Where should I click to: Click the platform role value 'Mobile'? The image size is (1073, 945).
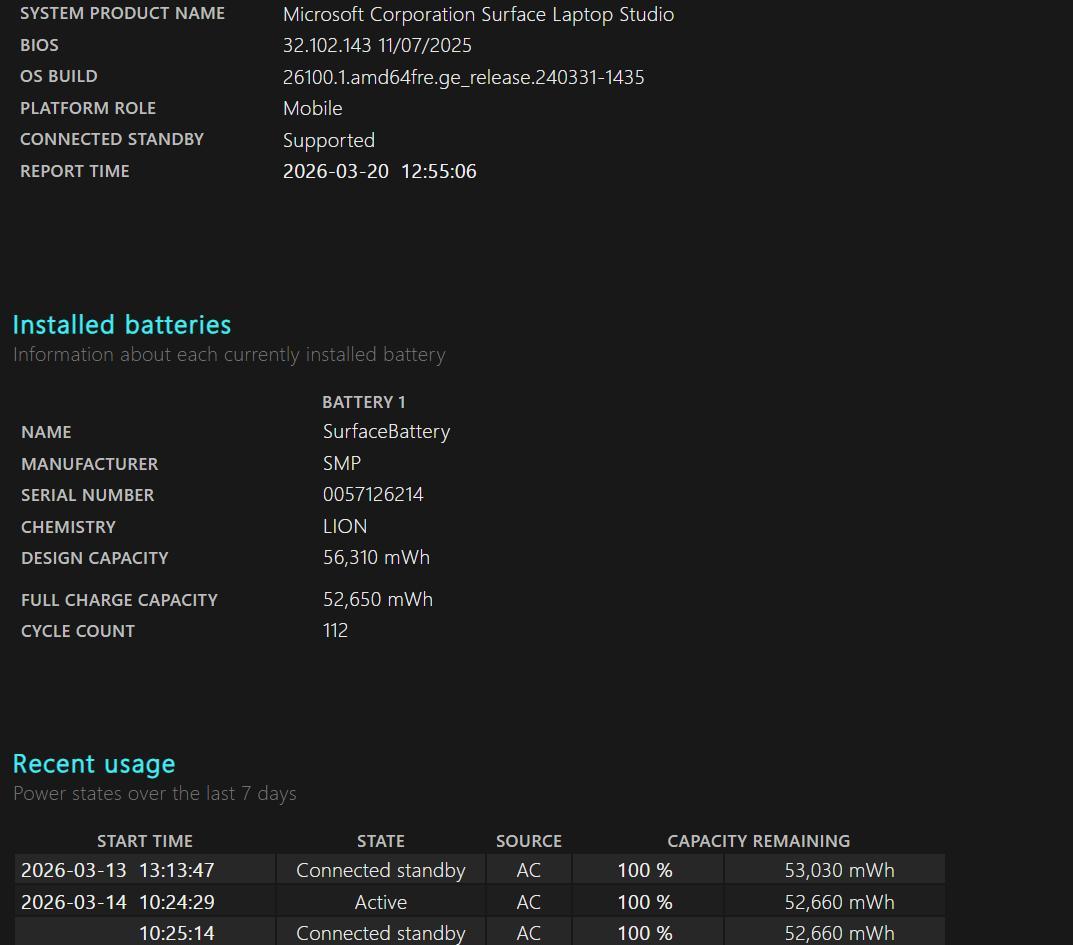(x=313, y=108)
